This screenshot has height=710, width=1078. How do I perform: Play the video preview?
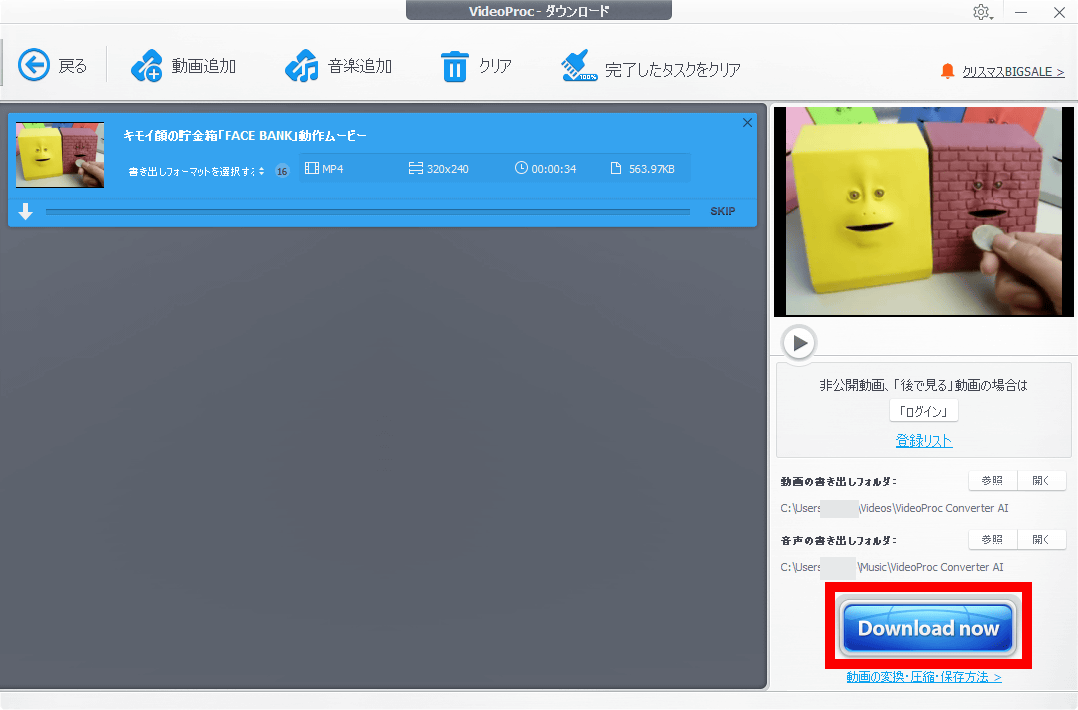coord(799,343)
